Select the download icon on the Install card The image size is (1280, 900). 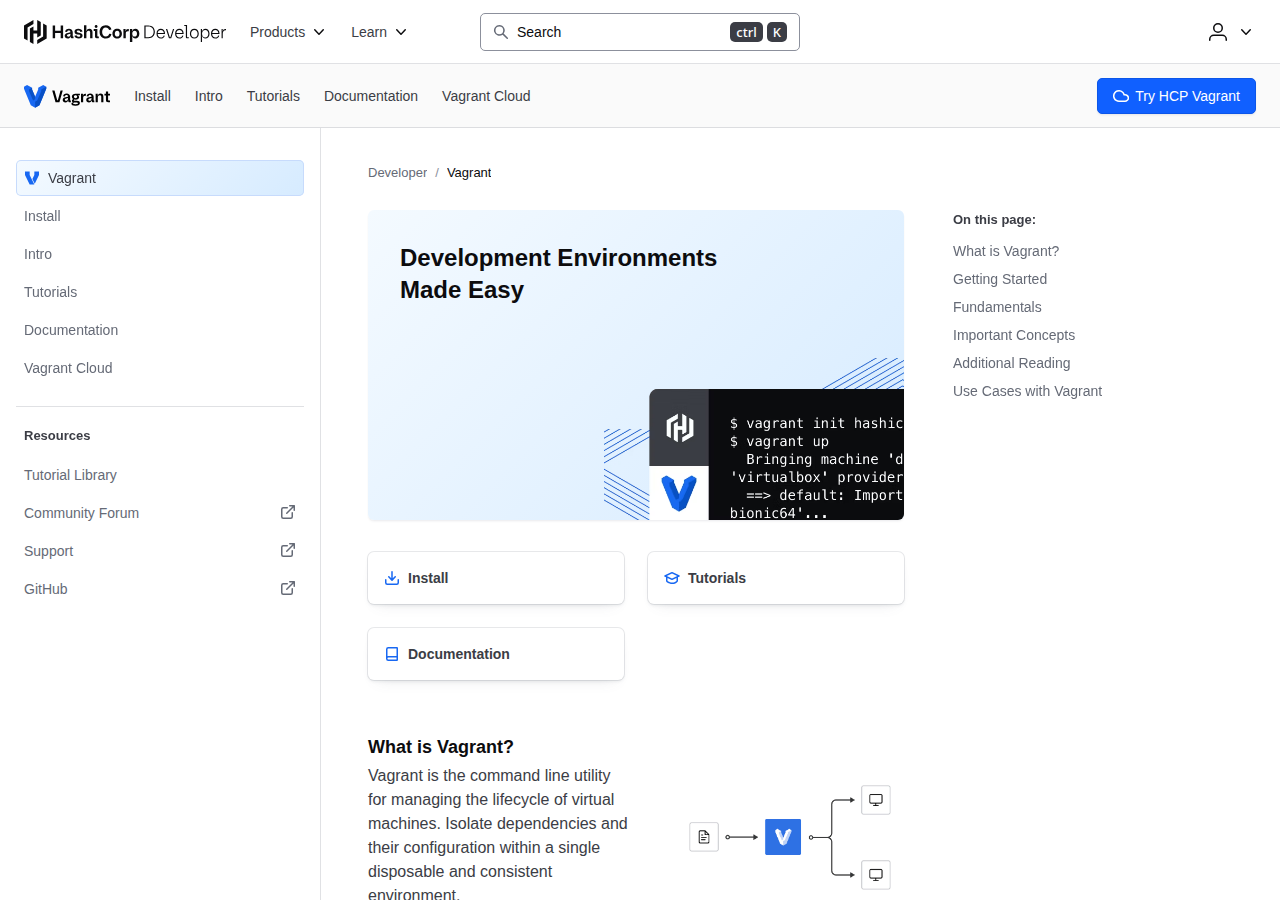(392, 578)
